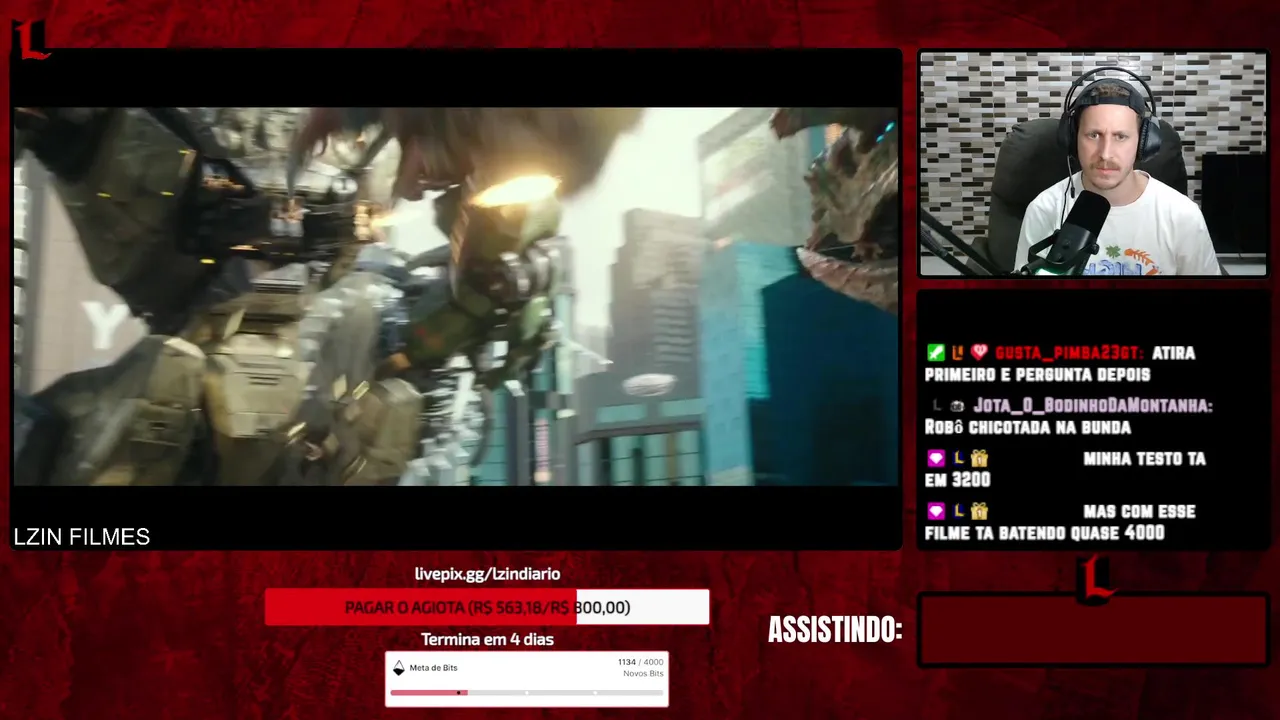The width and height of the screenshot is (1280, 720).
Task: Click purple diamond badge on MINHA TESTO row
Action: point(936,459)
